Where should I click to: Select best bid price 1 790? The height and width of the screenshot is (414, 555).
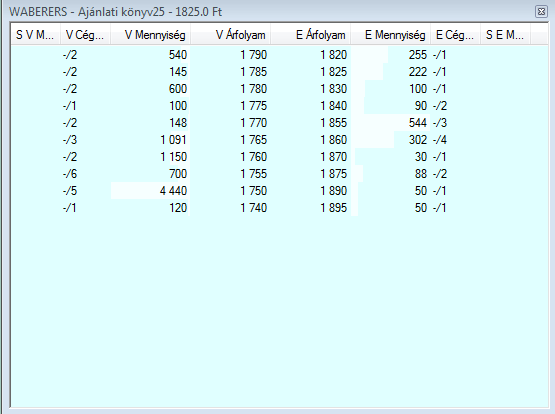point(253,55)
